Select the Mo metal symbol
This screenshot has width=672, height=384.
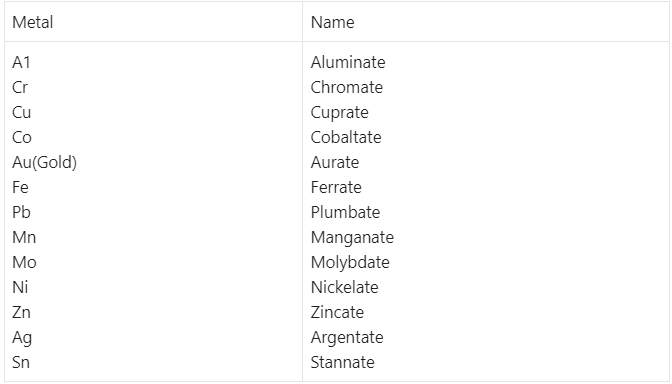[x=24, y=262]
